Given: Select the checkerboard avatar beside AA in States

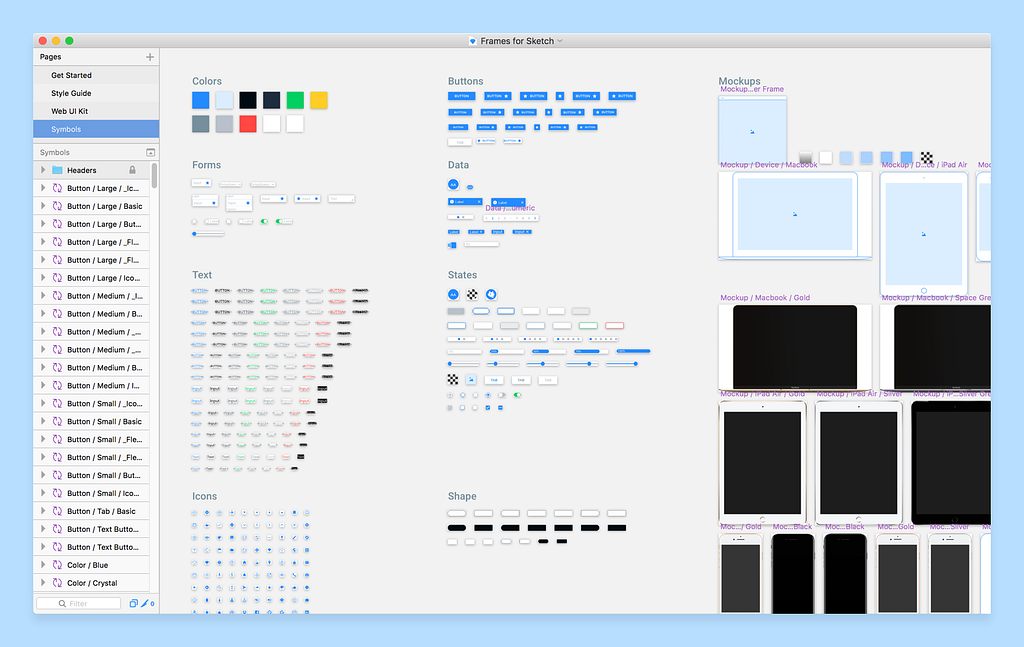Looking at the screenshot, I should [472, 294].
